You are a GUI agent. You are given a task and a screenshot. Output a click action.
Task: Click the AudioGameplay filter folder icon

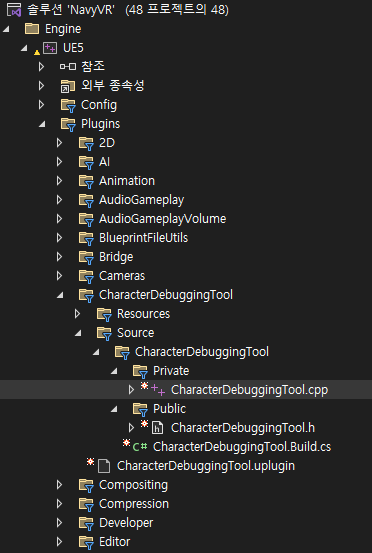pos(86,200)
